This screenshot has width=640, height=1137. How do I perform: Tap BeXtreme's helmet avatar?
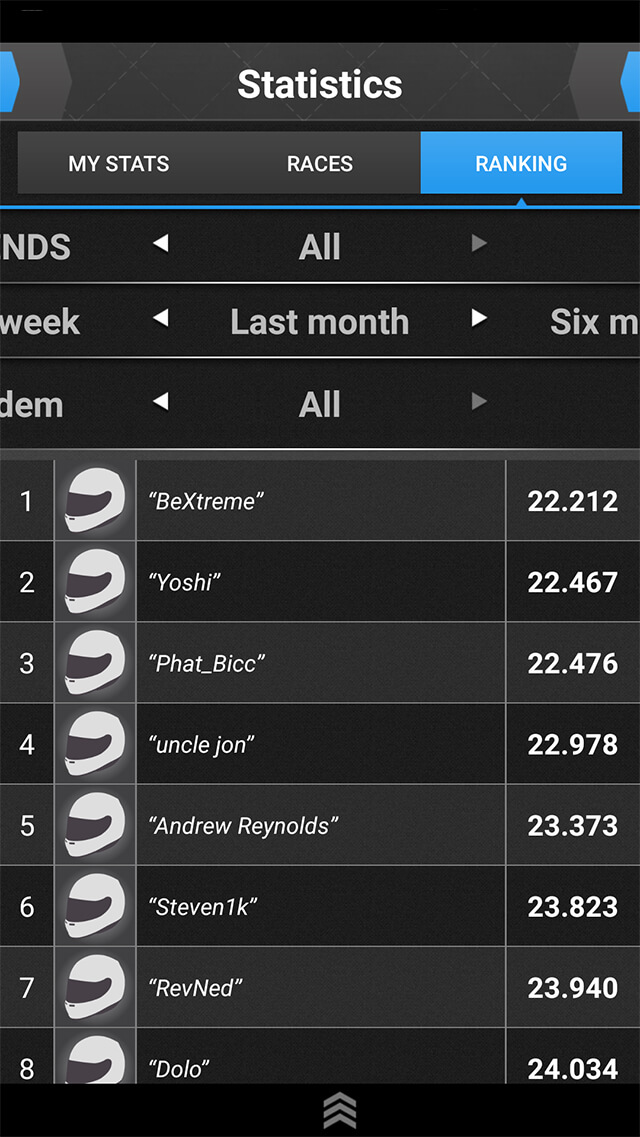coord(95,501)
